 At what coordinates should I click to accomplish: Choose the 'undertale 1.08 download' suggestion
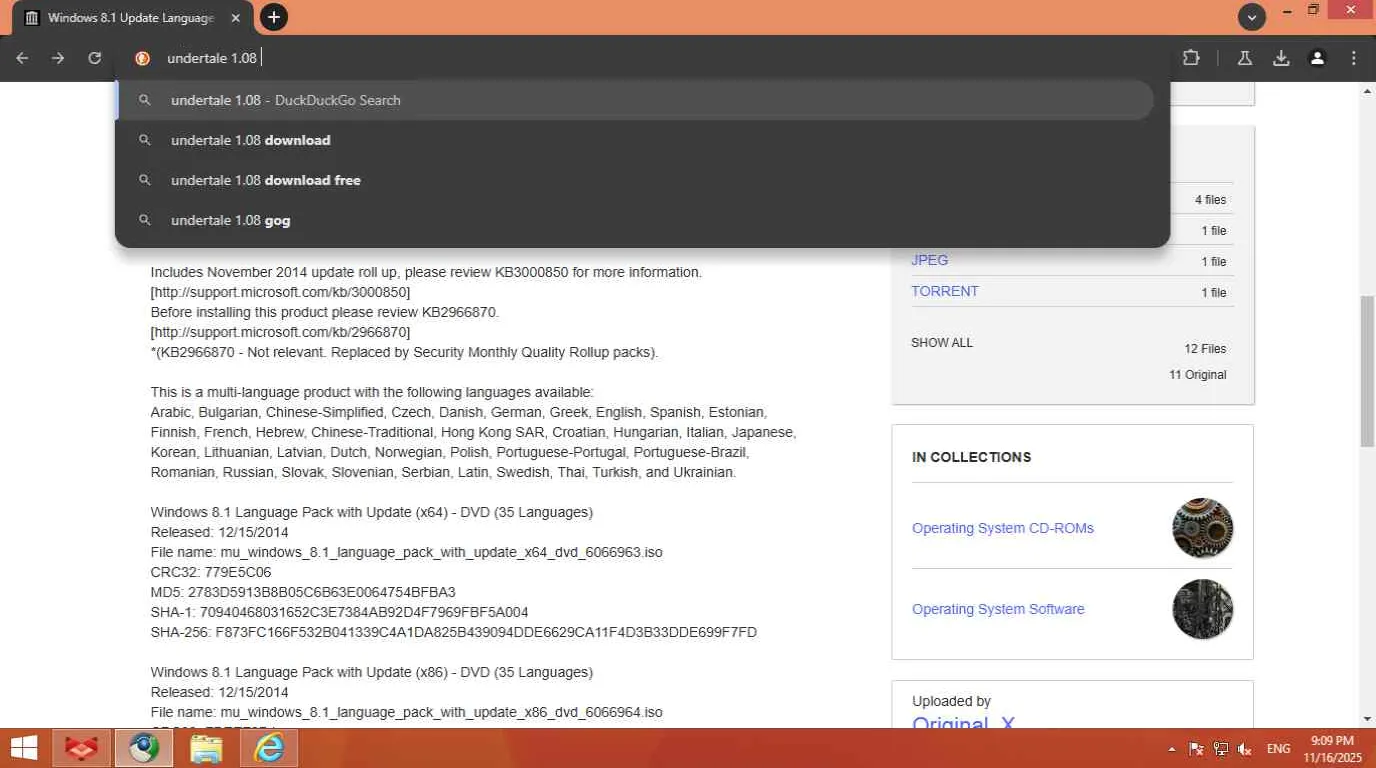point(635,140)
